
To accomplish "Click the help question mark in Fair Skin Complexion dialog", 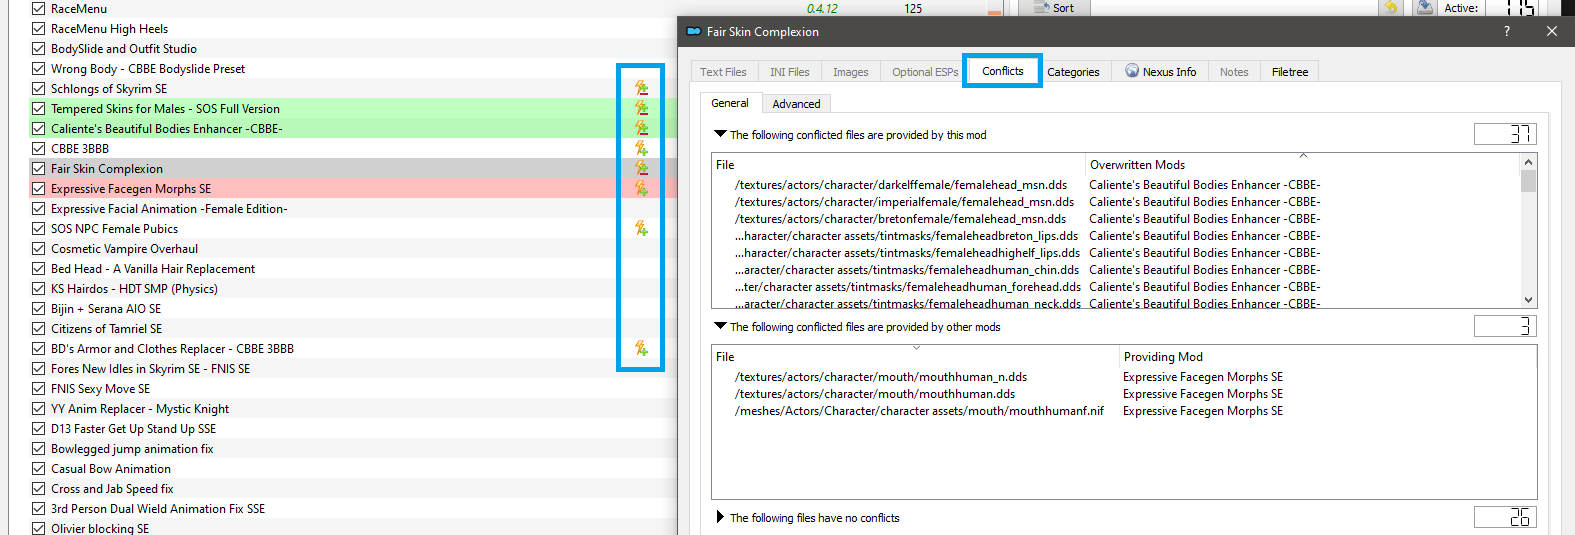I will [x=1507, y=31].
